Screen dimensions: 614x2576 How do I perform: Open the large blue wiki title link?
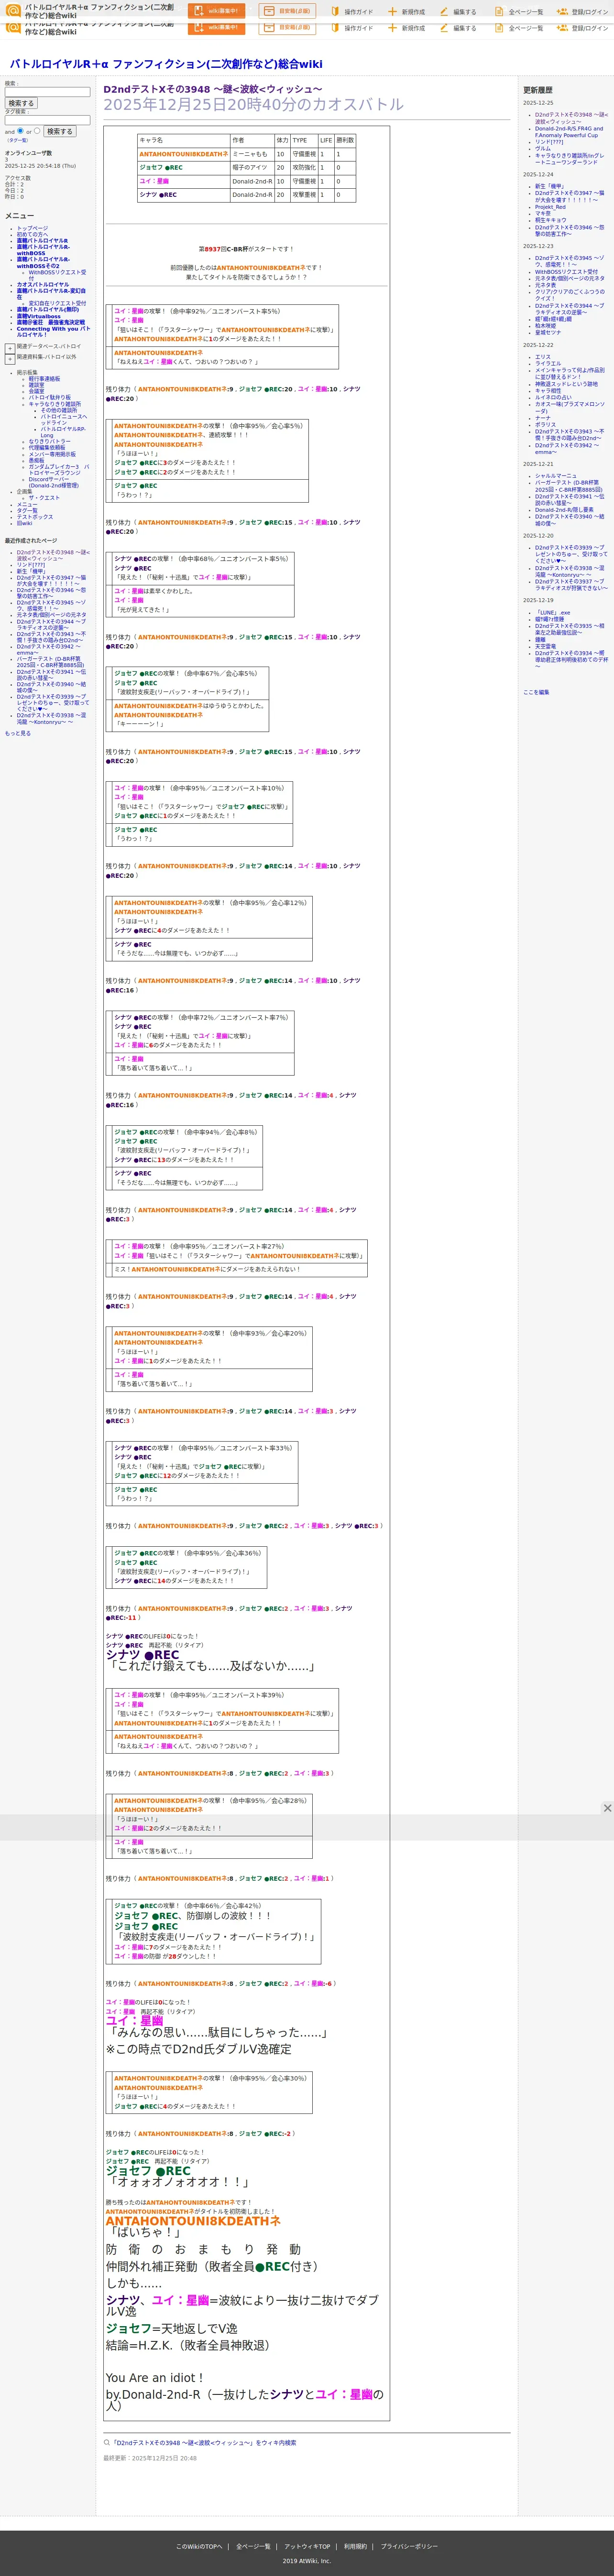(x=166, y=64)
